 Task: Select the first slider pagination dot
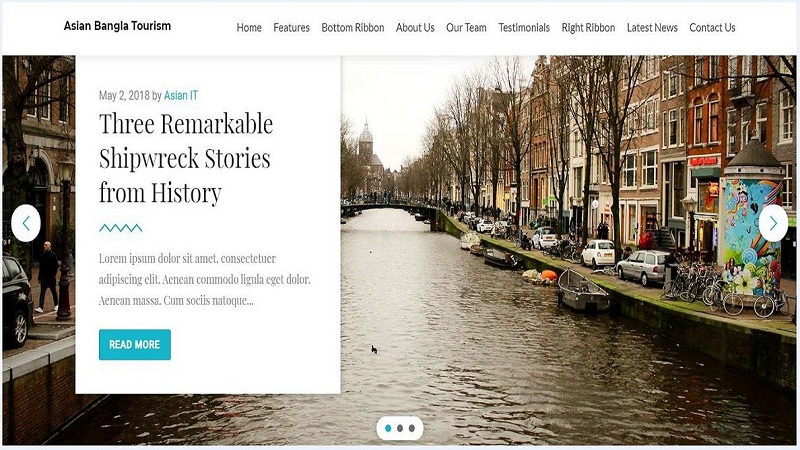[x=388, y=428]
